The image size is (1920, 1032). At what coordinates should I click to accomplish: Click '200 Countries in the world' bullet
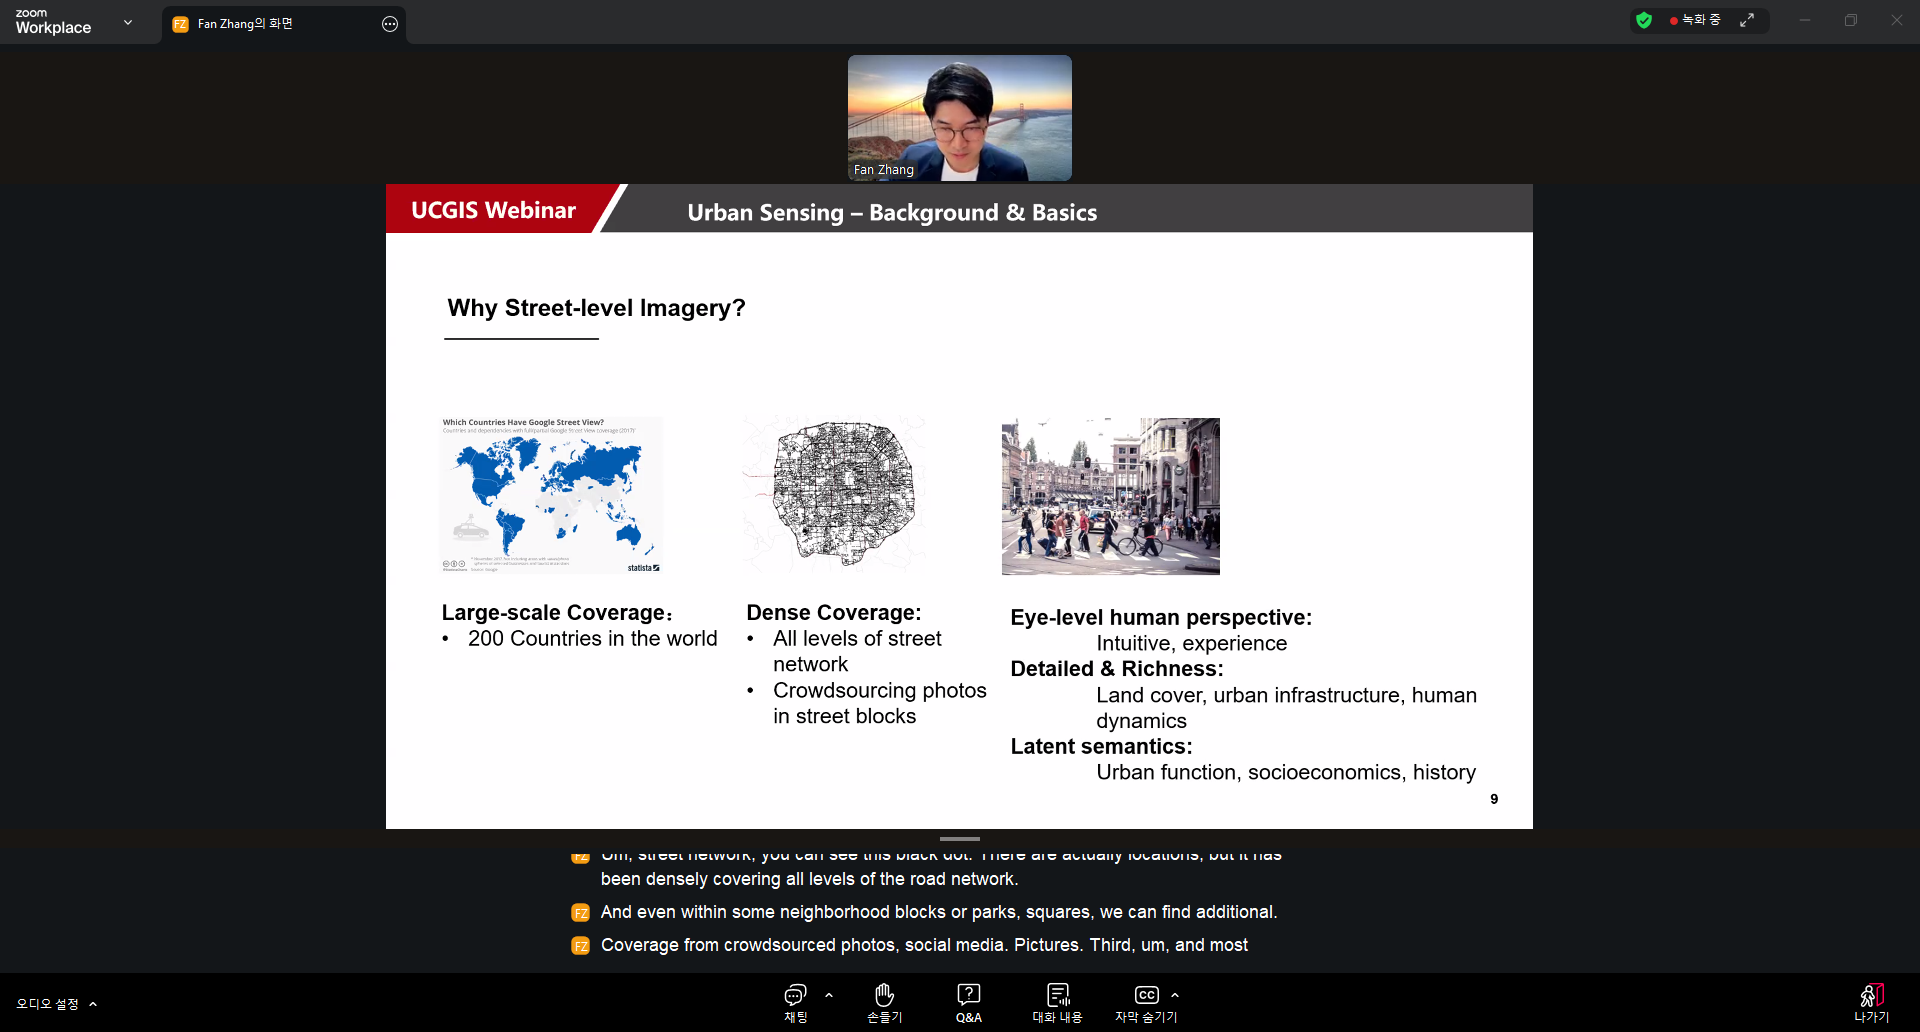[592, 639]
